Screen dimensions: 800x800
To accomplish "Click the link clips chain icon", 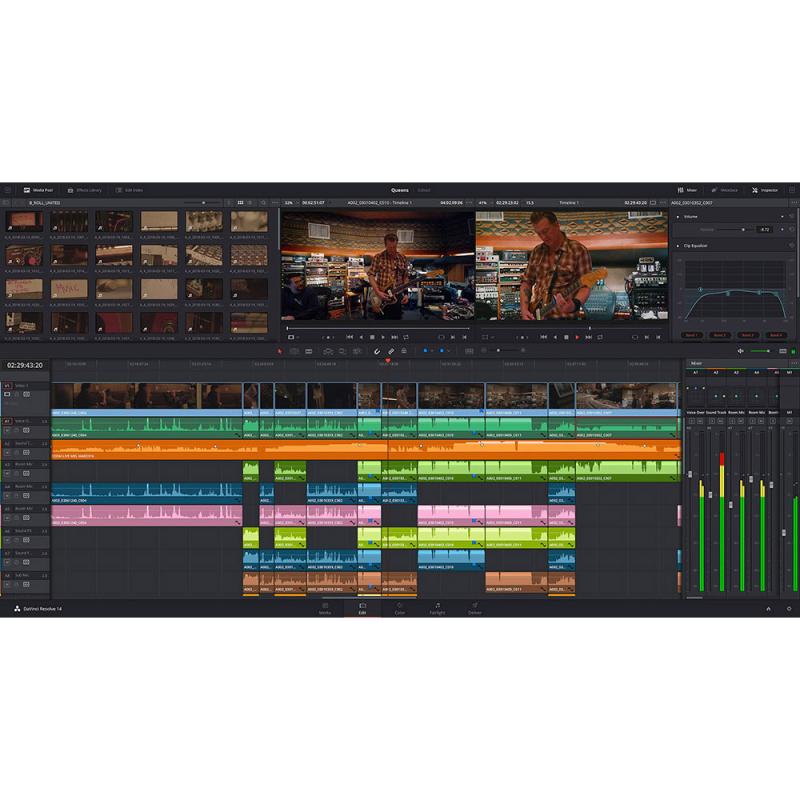I will 390,351.
